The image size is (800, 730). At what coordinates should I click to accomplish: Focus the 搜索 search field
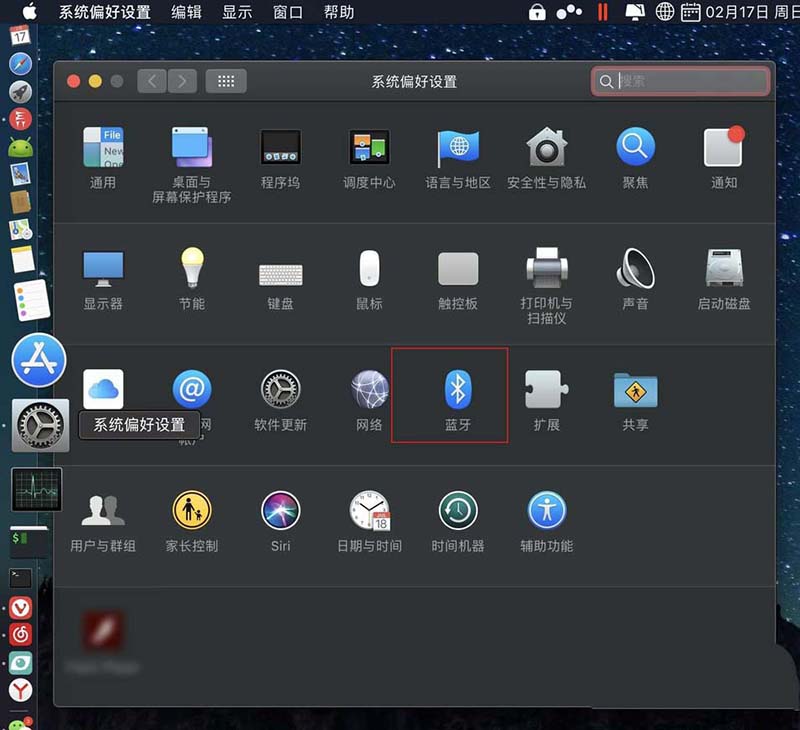pos(681,81)
